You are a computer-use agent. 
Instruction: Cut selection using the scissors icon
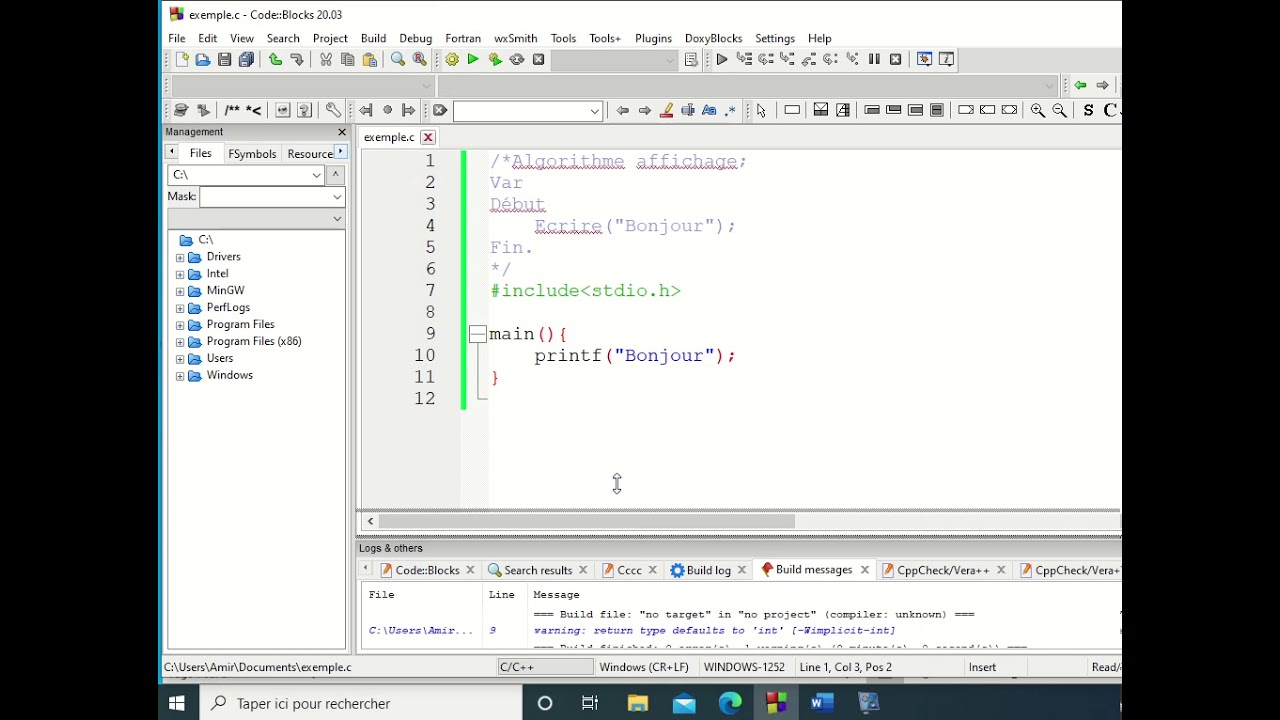pyautogui.click(x=326, y=60)
